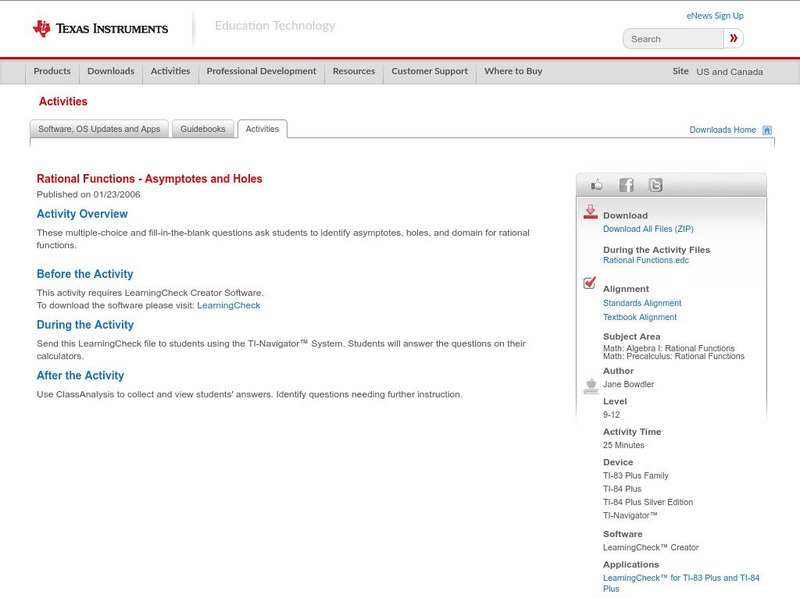Open the Customer Support menu item

pos(429,71)
